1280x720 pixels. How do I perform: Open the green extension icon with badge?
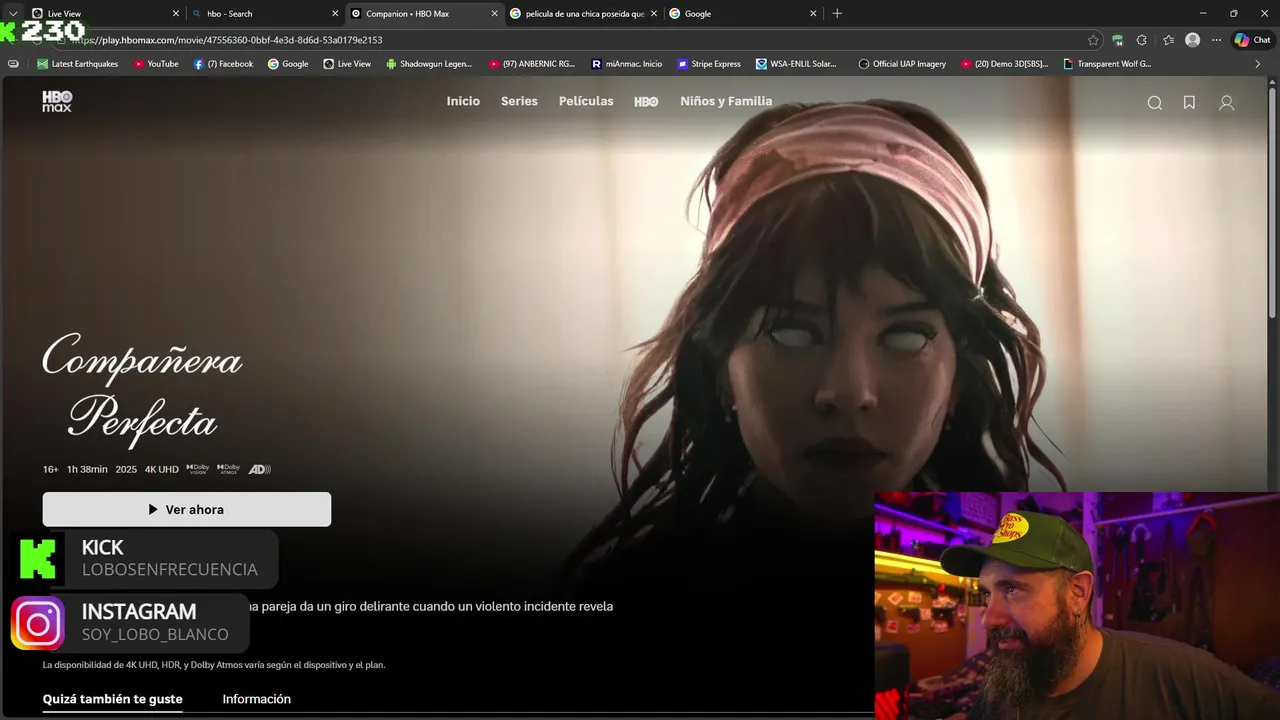click(1118, 40)
